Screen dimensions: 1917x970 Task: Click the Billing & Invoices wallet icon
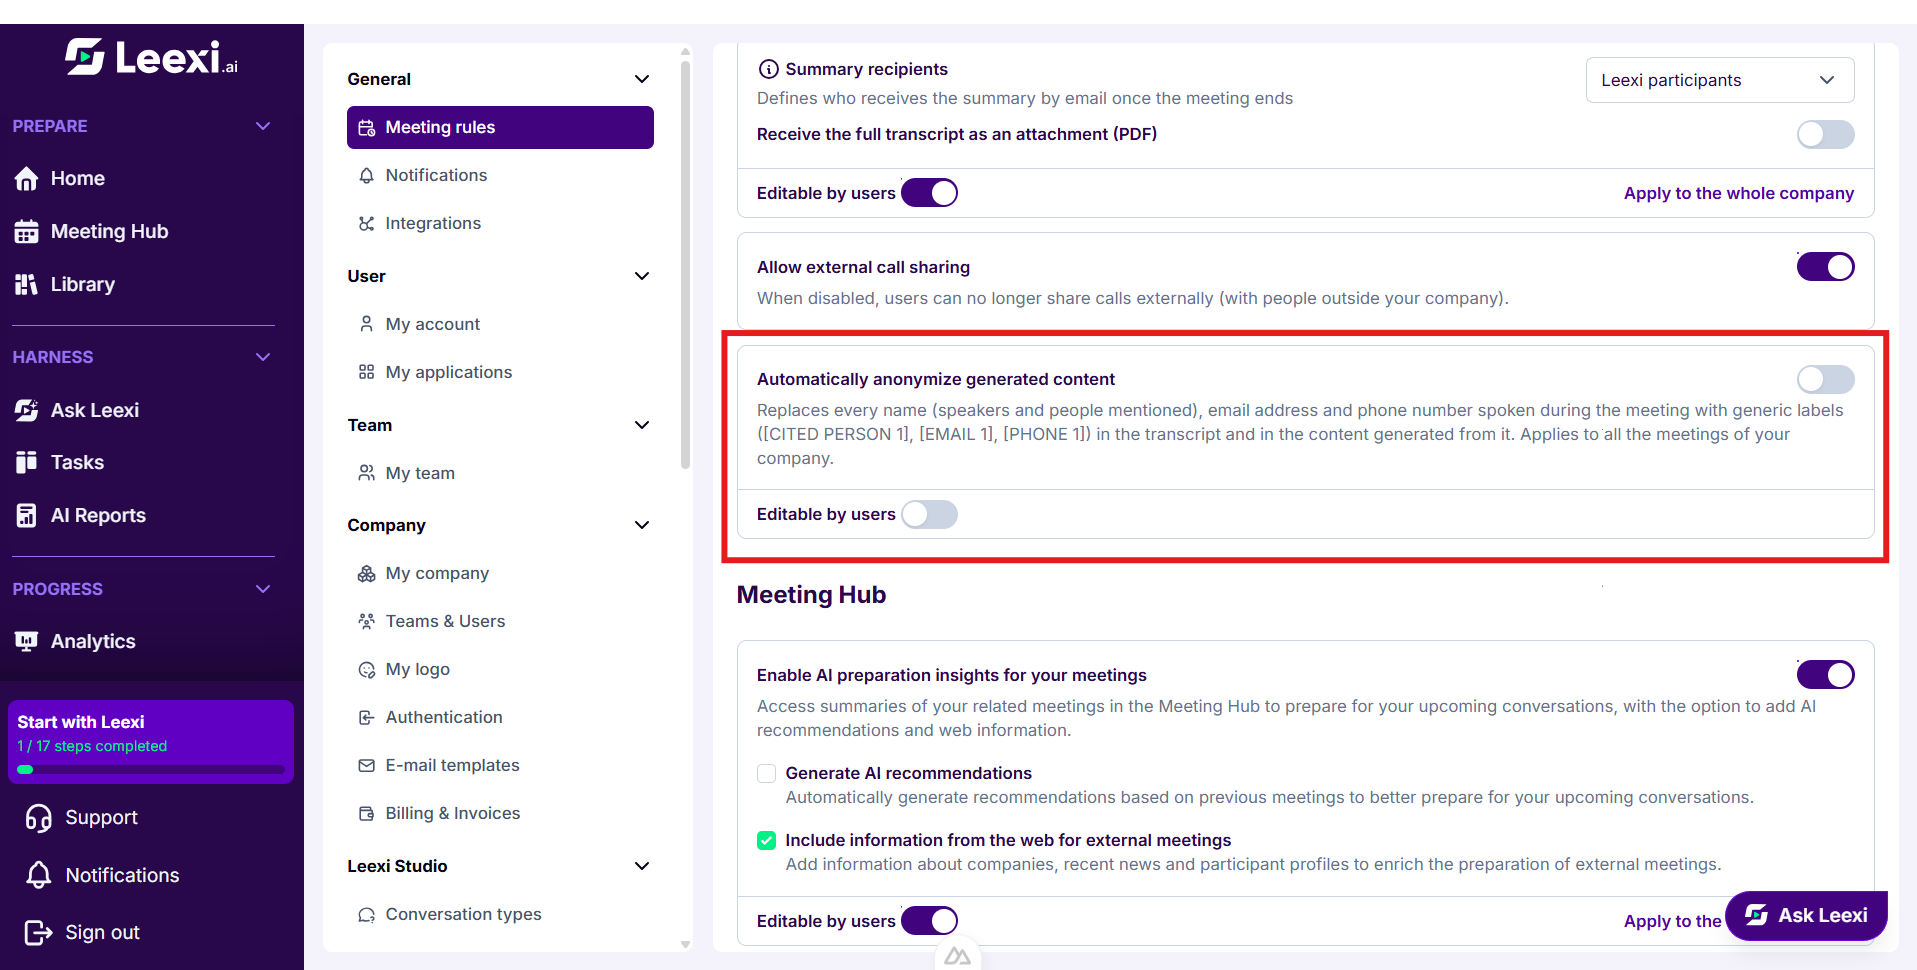coord(367,813)
